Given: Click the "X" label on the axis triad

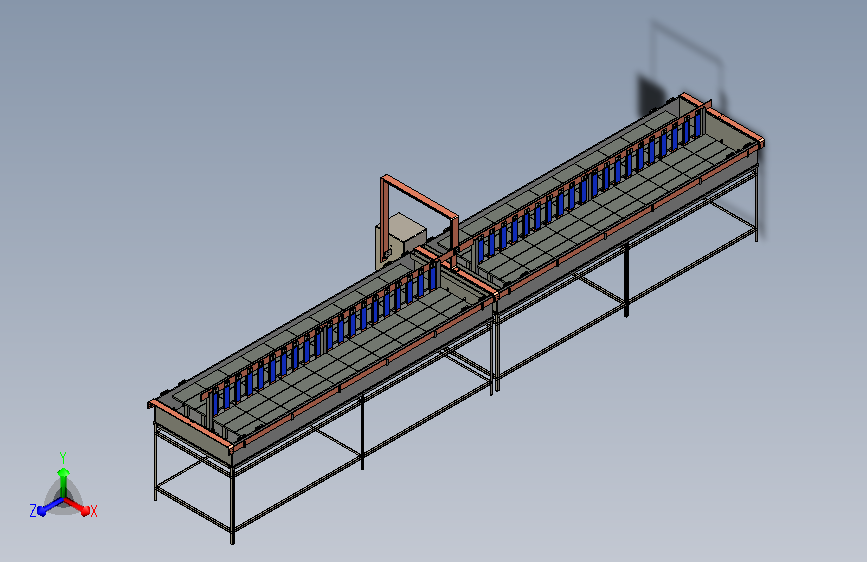Looking at the screenshot, I should (x=93, y=511).
